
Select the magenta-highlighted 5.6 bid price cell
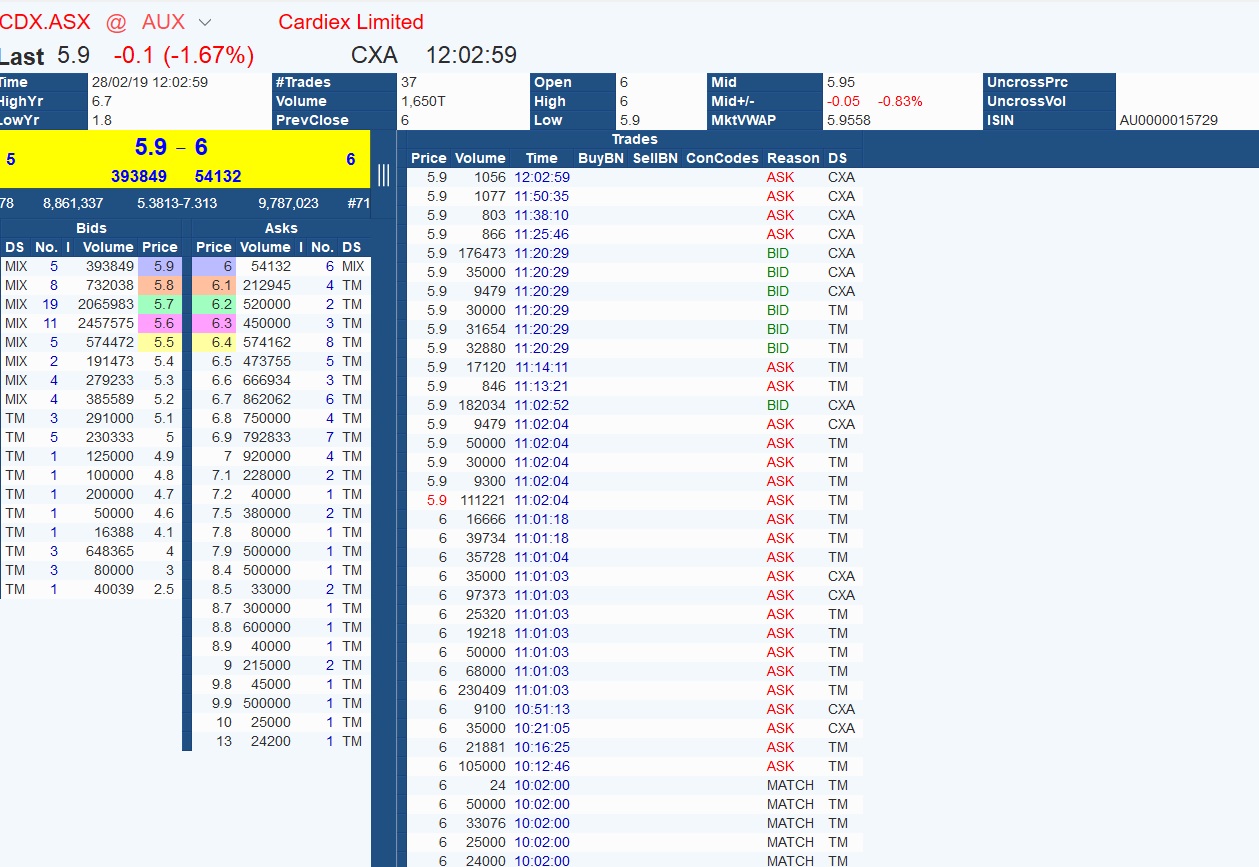click(160, 324)
